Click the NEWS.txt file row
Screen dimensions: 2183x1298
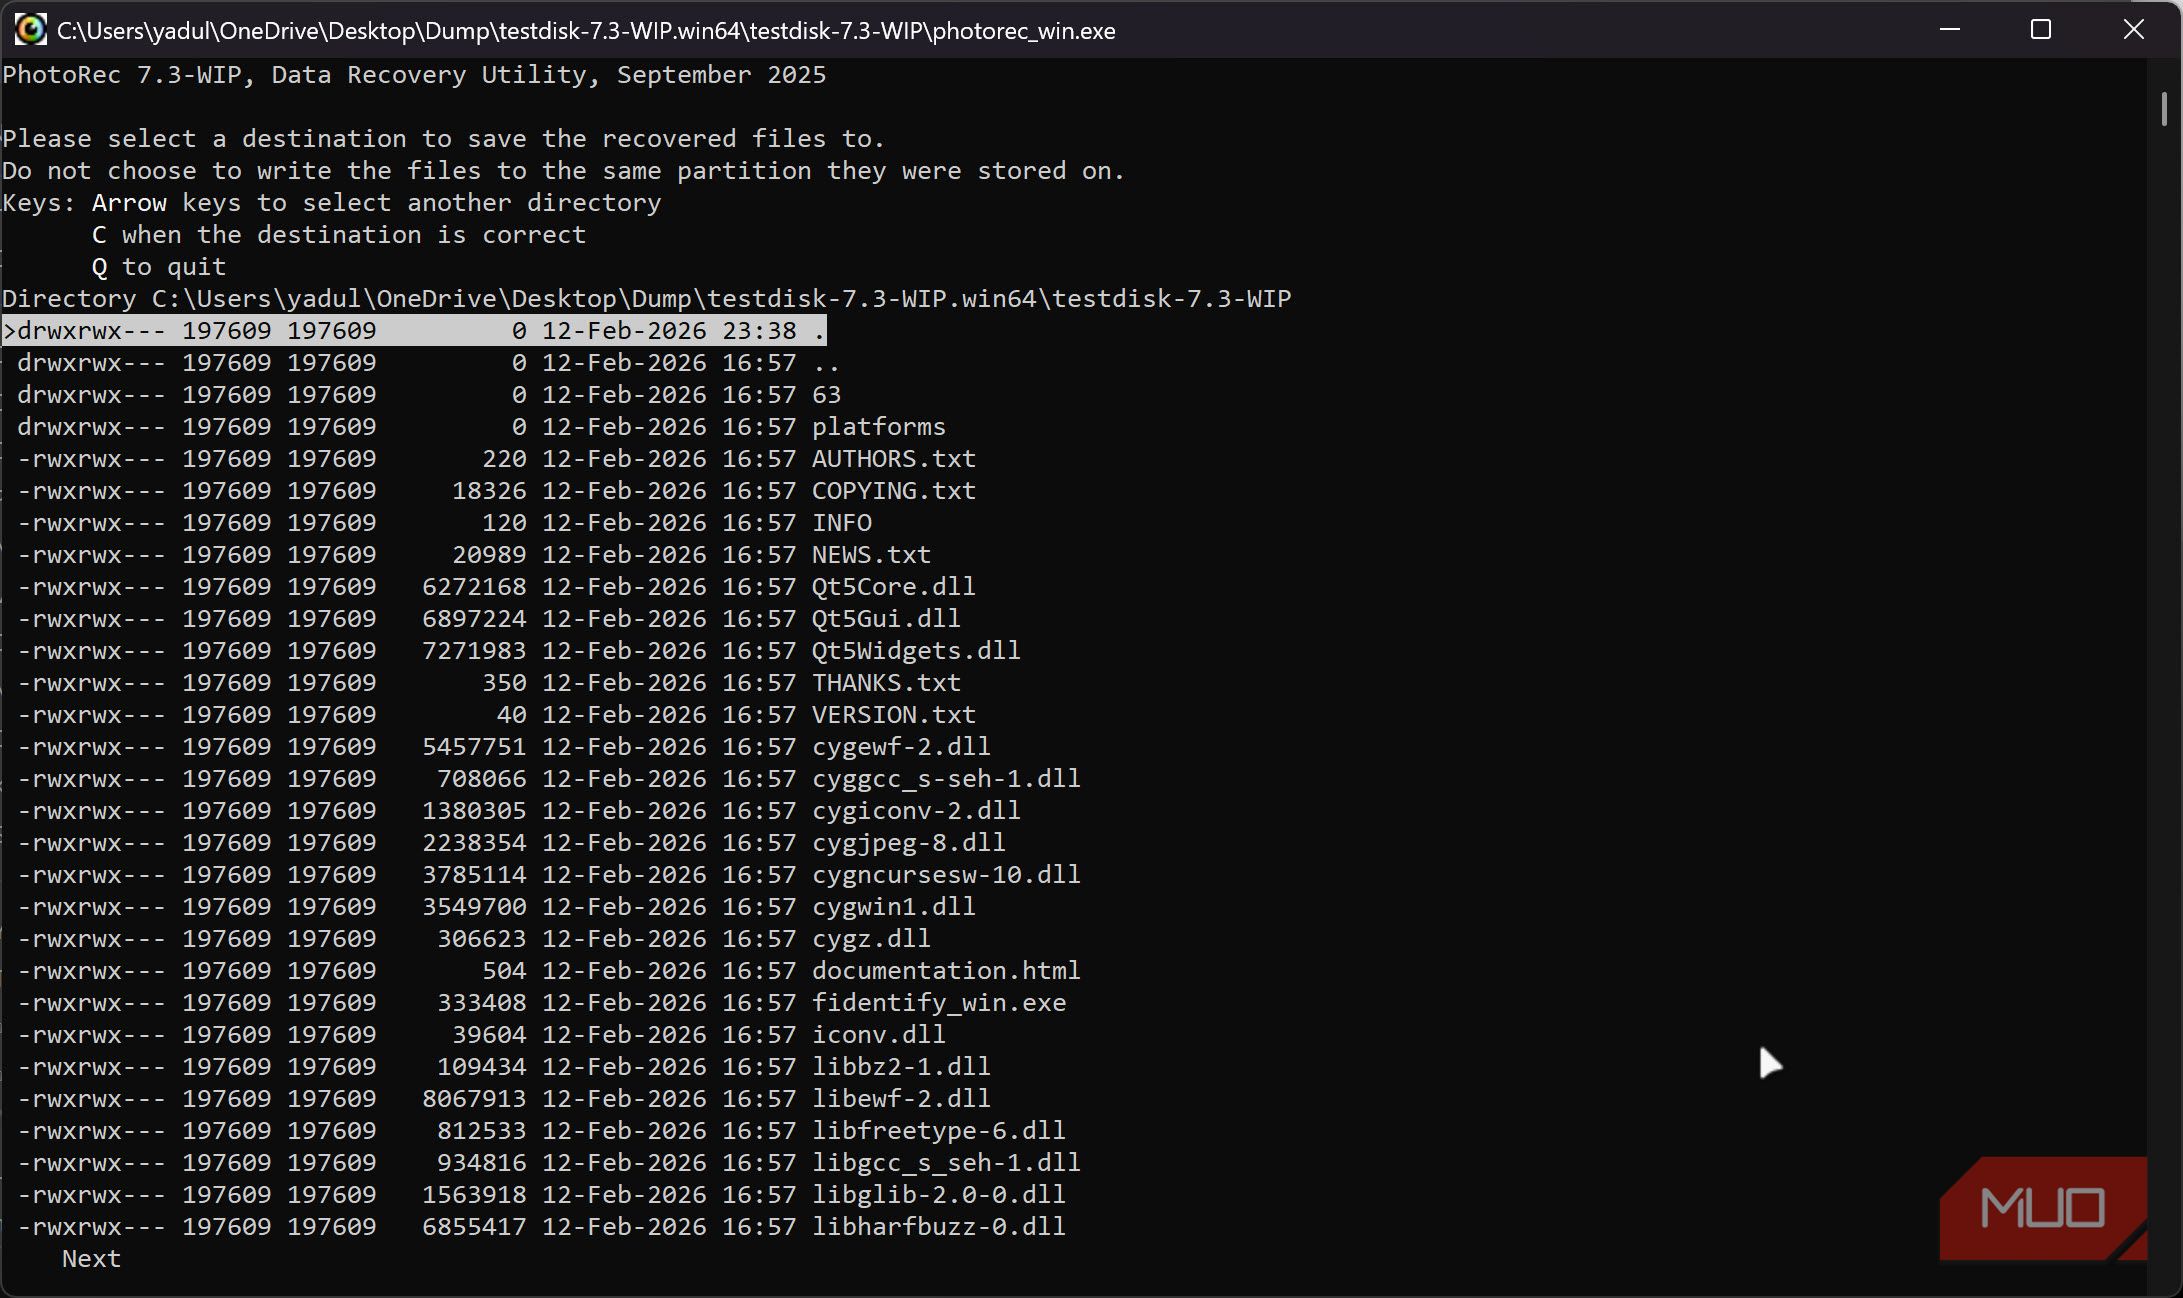point(474,555)
